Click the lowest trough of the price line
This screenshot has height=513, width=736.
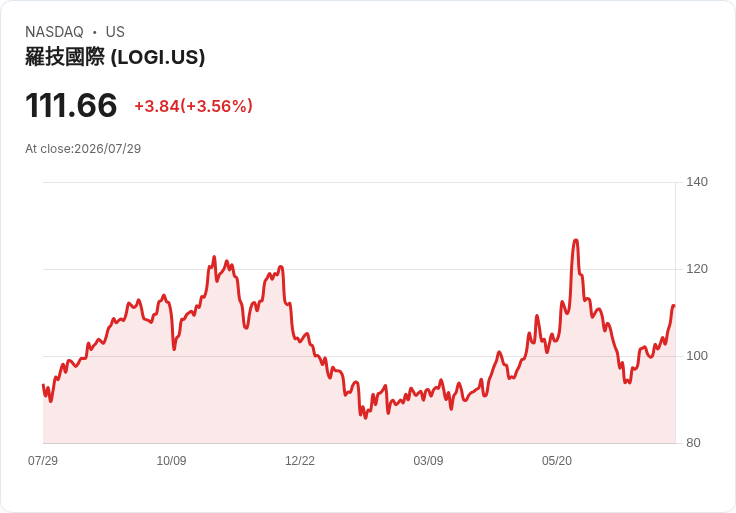point(366,417)
